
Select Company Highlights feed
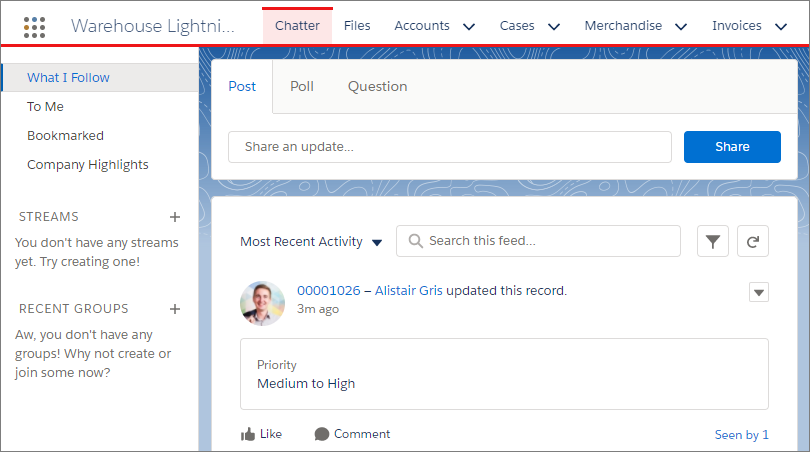pyautogui.click(x=87, y=165)
